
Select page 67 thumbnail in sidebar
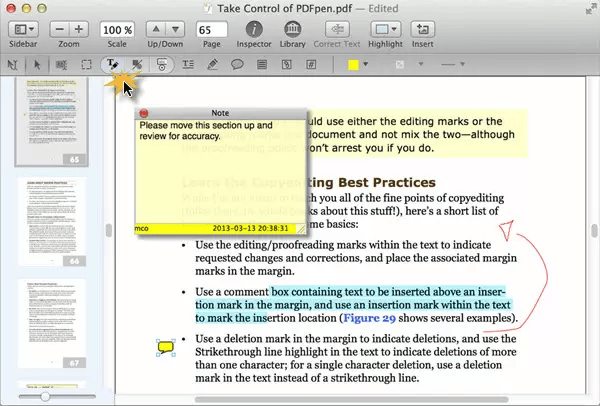click(x=52, y=323)
